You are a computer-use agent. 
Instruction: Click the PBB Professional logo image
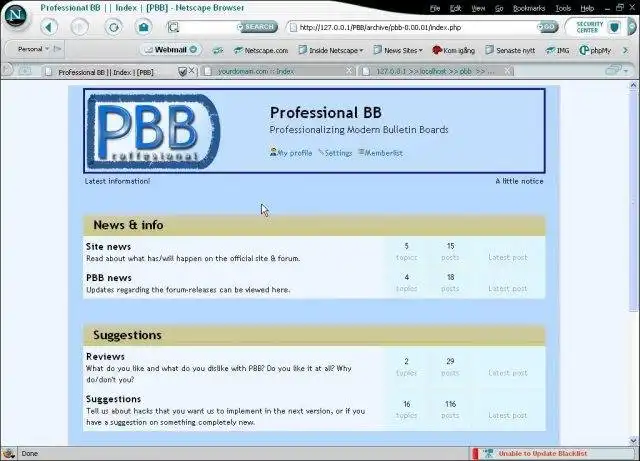(x=154, y=131)
